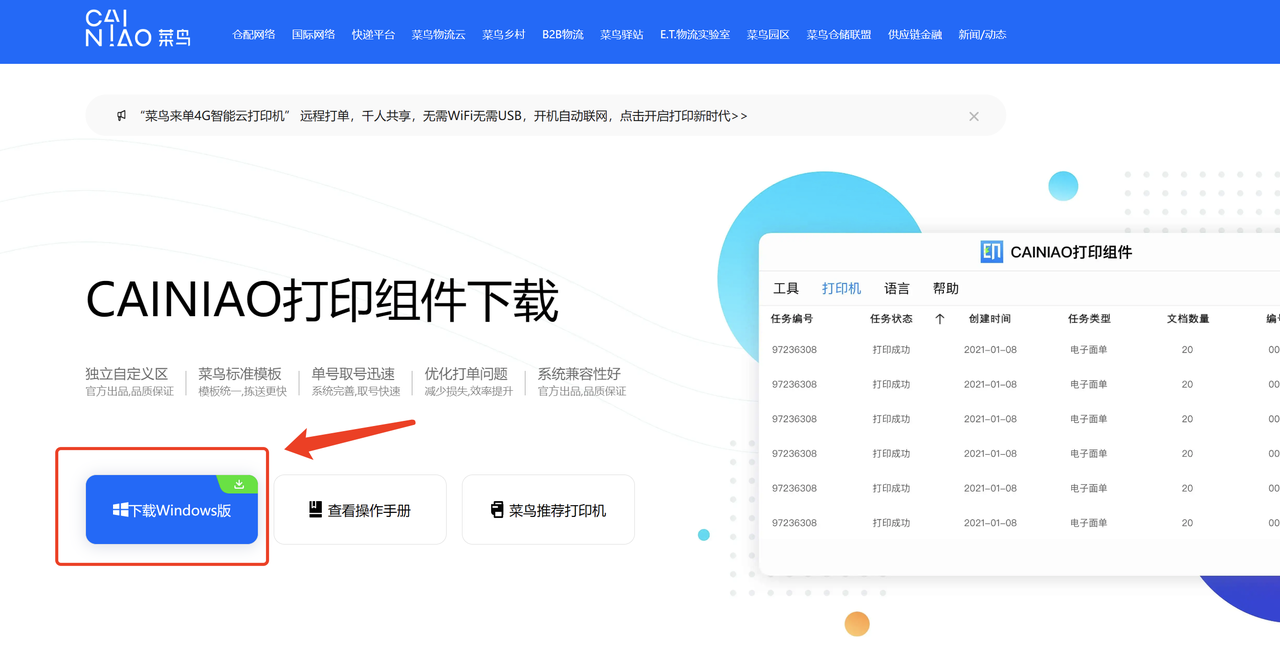Click the green download badge on Windows button
Screen dimensions: 1280x661
click(x=239, y=483)
